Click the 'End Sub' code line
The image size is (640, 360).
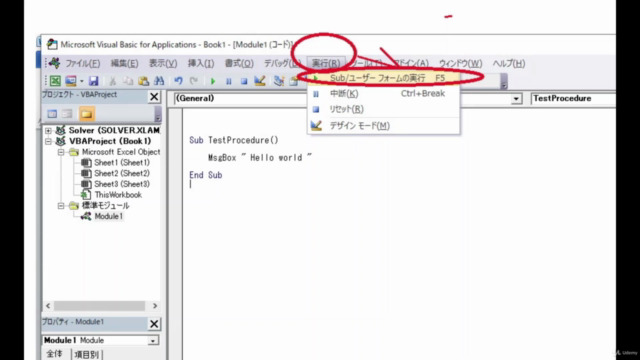coord(206,175)
